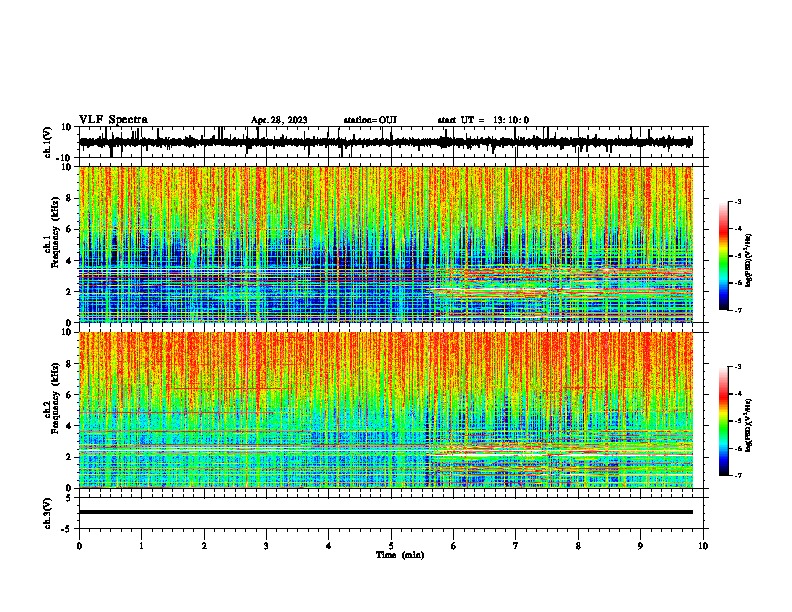Click the "4" kHz tick on ch.2 spectrogram axis
792x612 pixels.
[x=69, y=426]
